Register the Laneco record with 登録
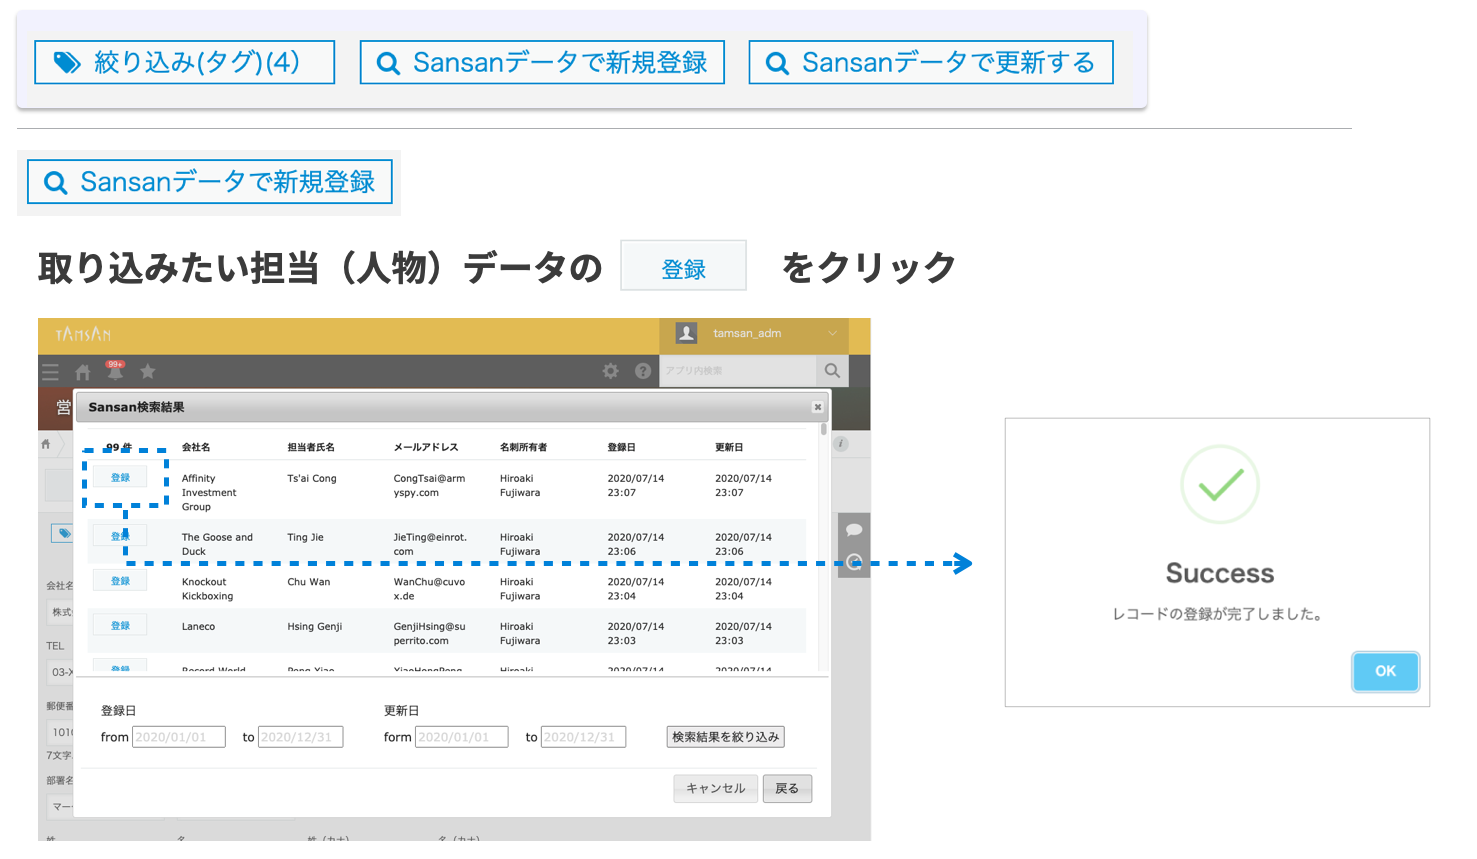Viewport: 1477px width, 859px height. tap(120, 626)
